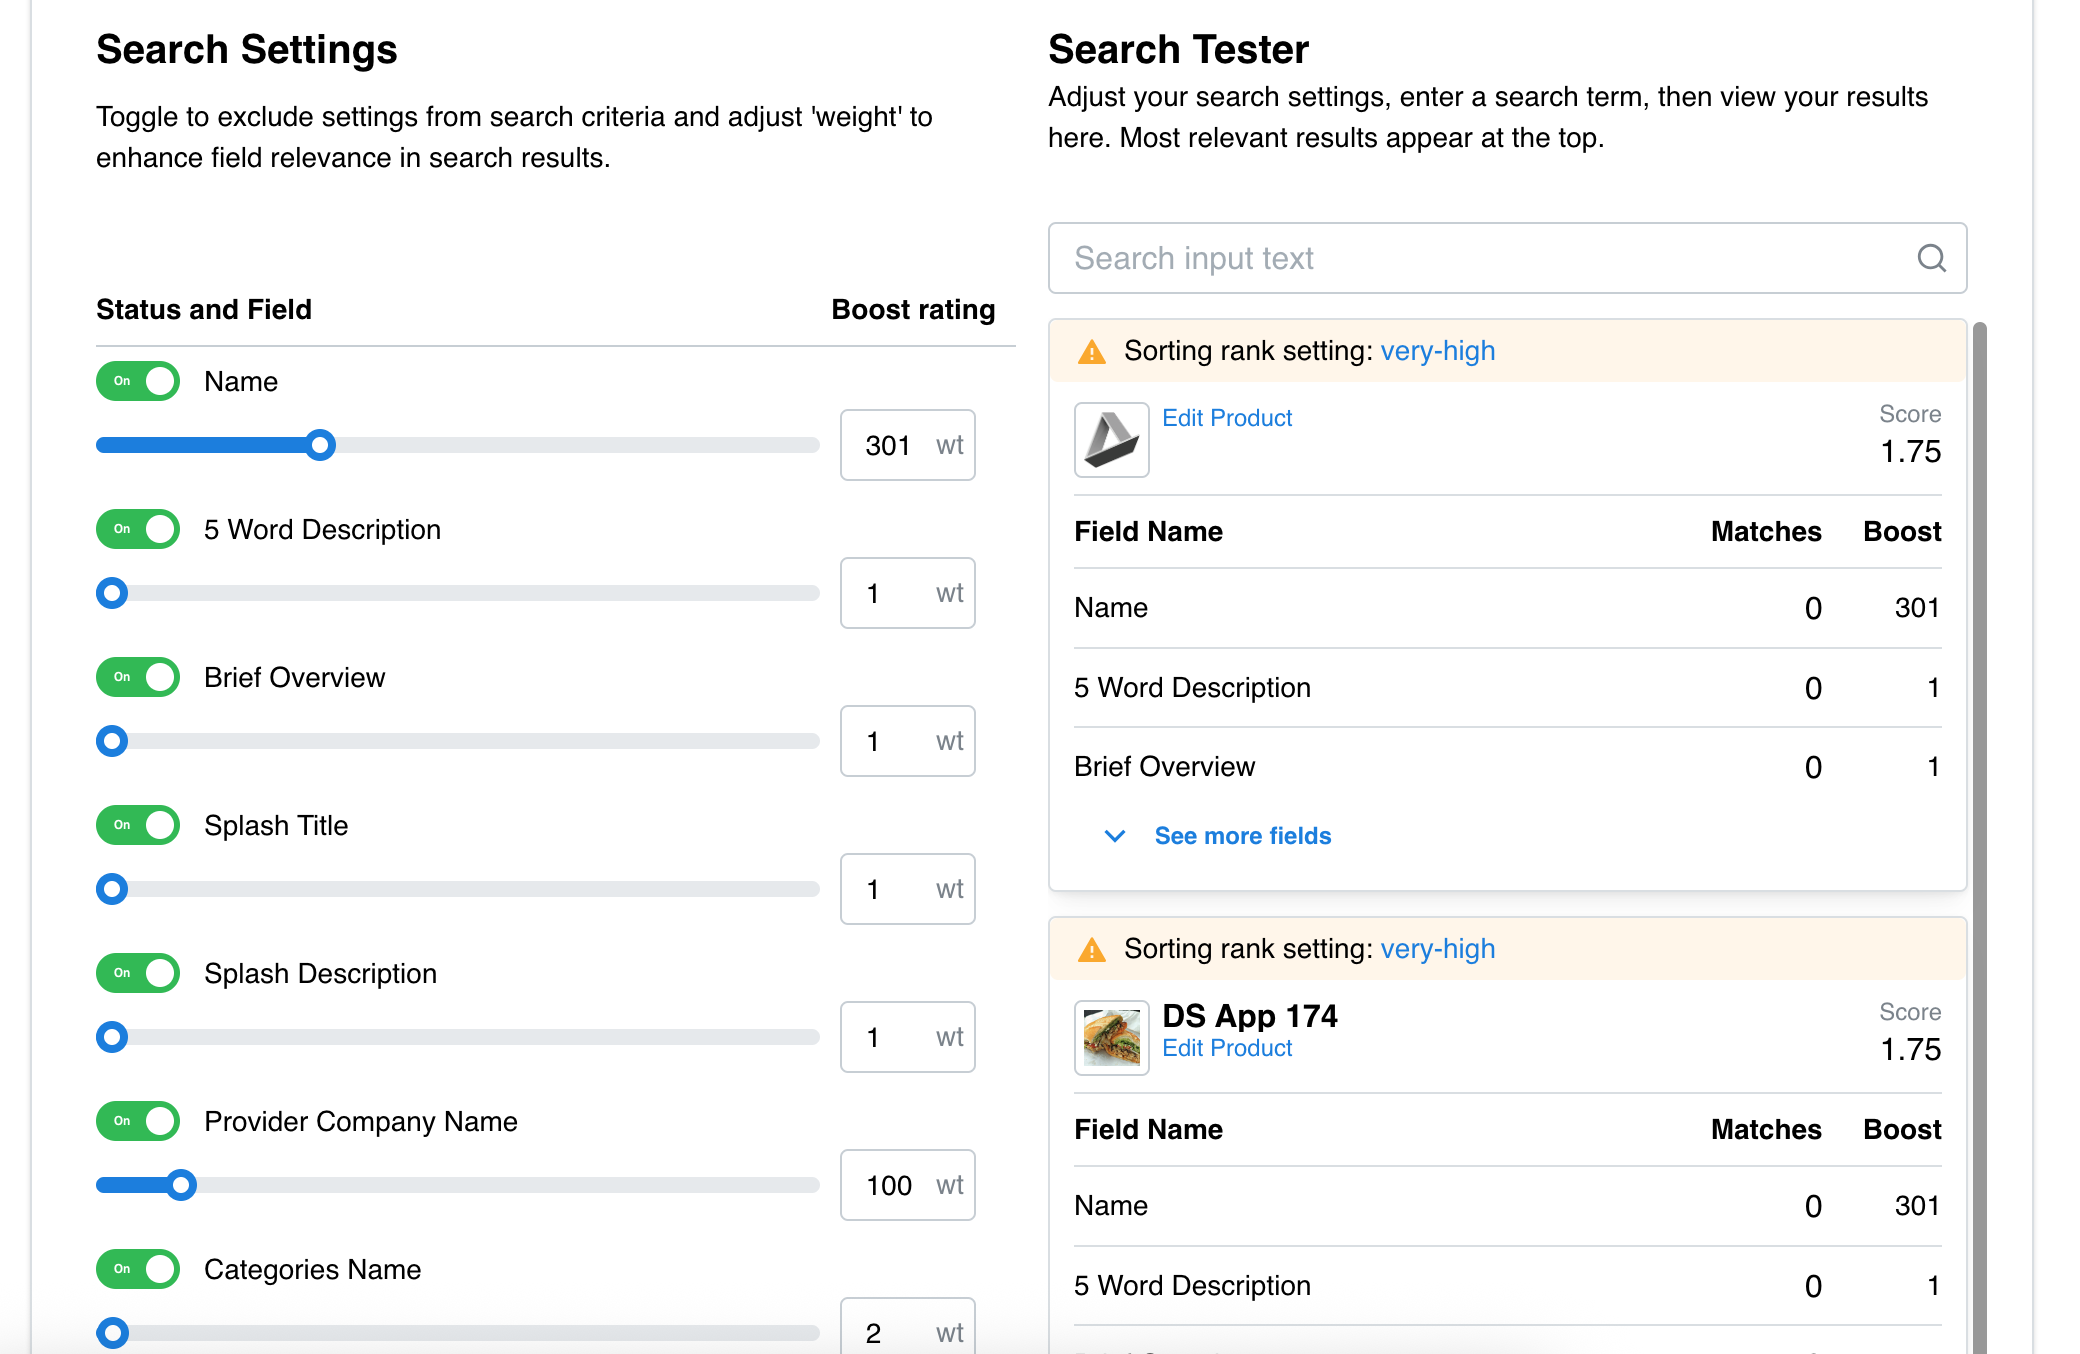Expand See more fields chevron
This screenshot has height=1354, width=2080.
(1114, 836)
